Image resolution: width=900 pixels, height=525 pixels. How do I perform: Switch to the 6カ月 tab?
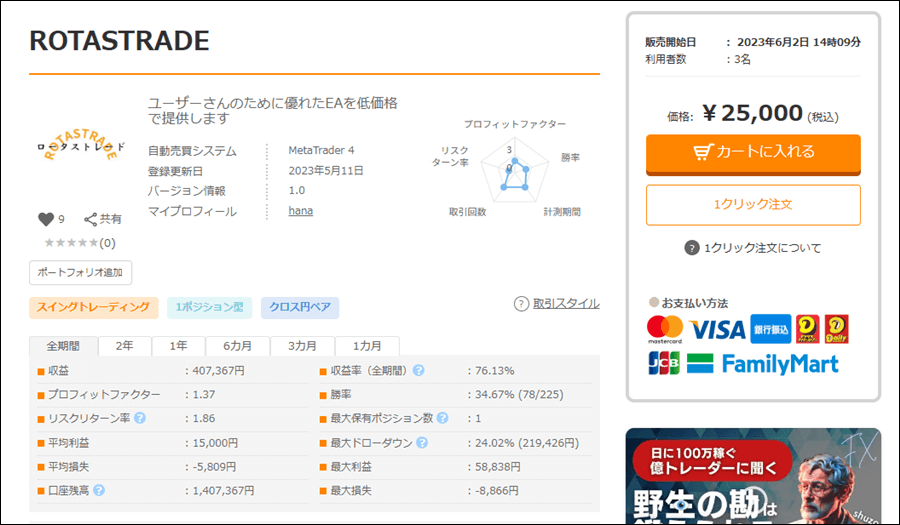pos(237,346)
